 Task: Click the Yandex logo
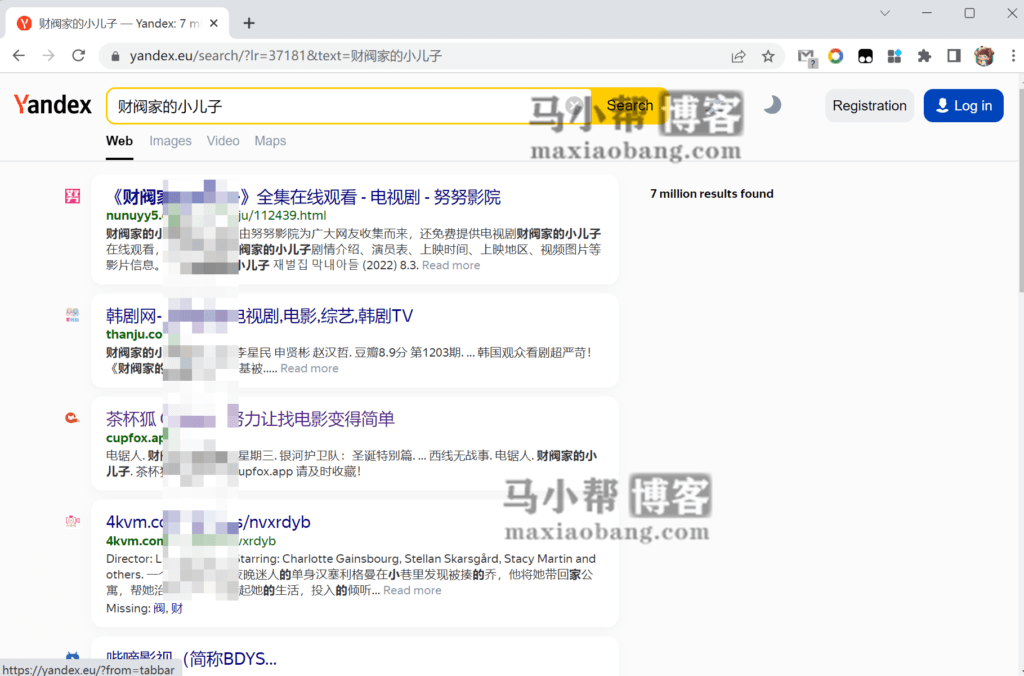pos(53,105)
